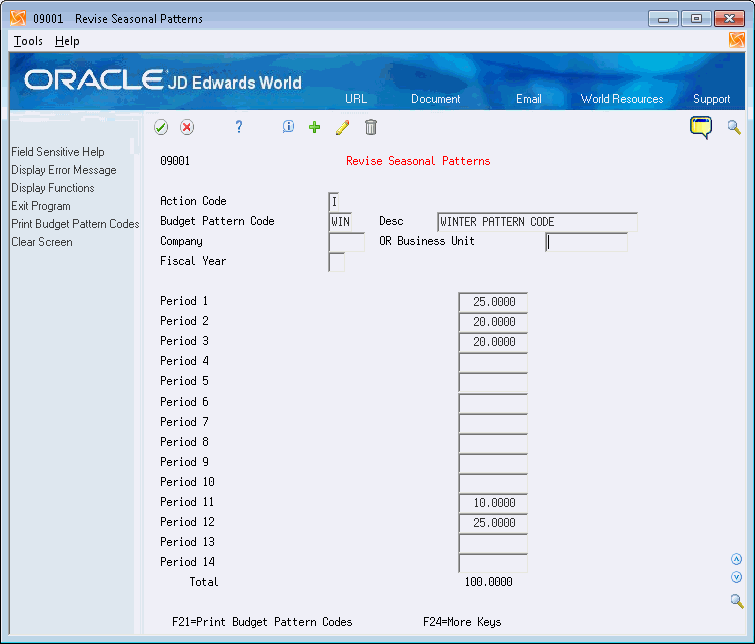This screenshot has height=644, width=755.
Task: Click the orange JD Edwards icon in menu bar
Action: (x=737, y=40)
